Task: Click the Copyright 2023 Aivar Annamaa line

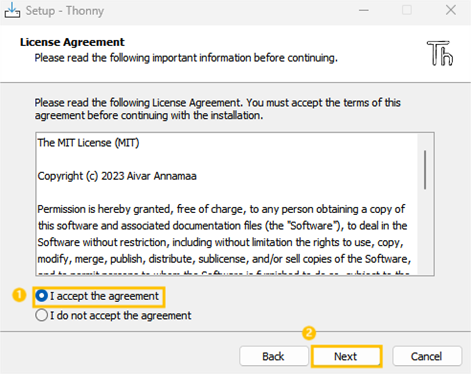Action: [x=117, y=176]
